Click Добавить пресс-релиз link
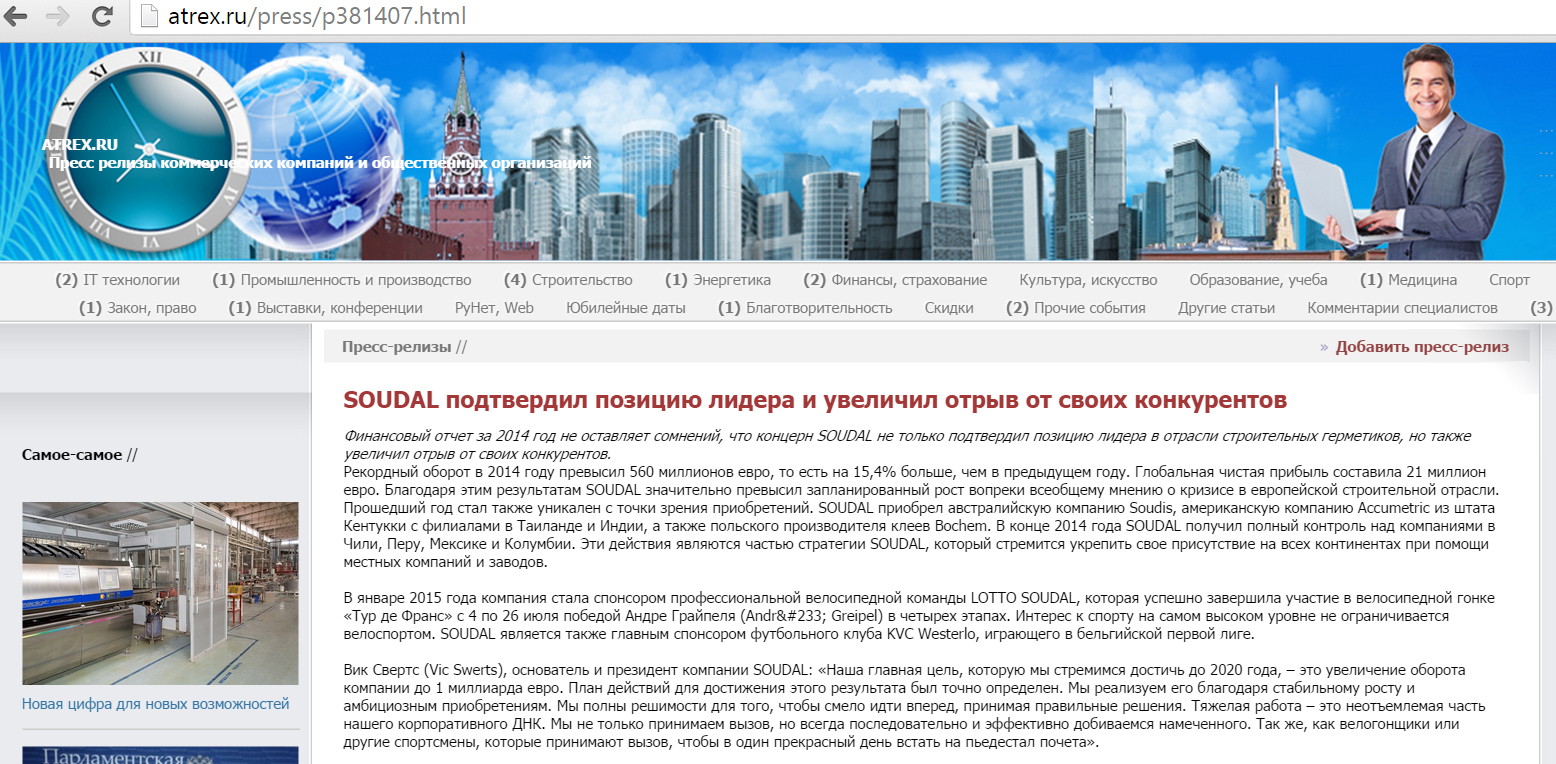Viewport: 1556px width, 764px height. point(1422,347)
